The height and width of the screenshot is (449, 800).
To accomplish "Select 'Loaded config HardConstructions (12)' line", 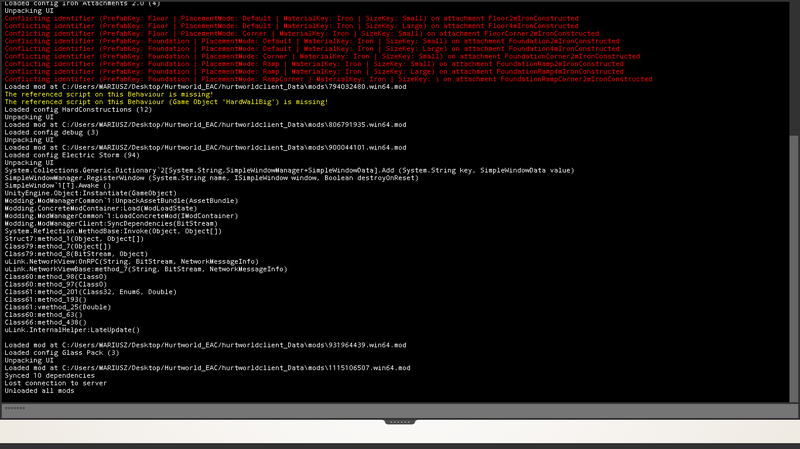I will (78, 110).
